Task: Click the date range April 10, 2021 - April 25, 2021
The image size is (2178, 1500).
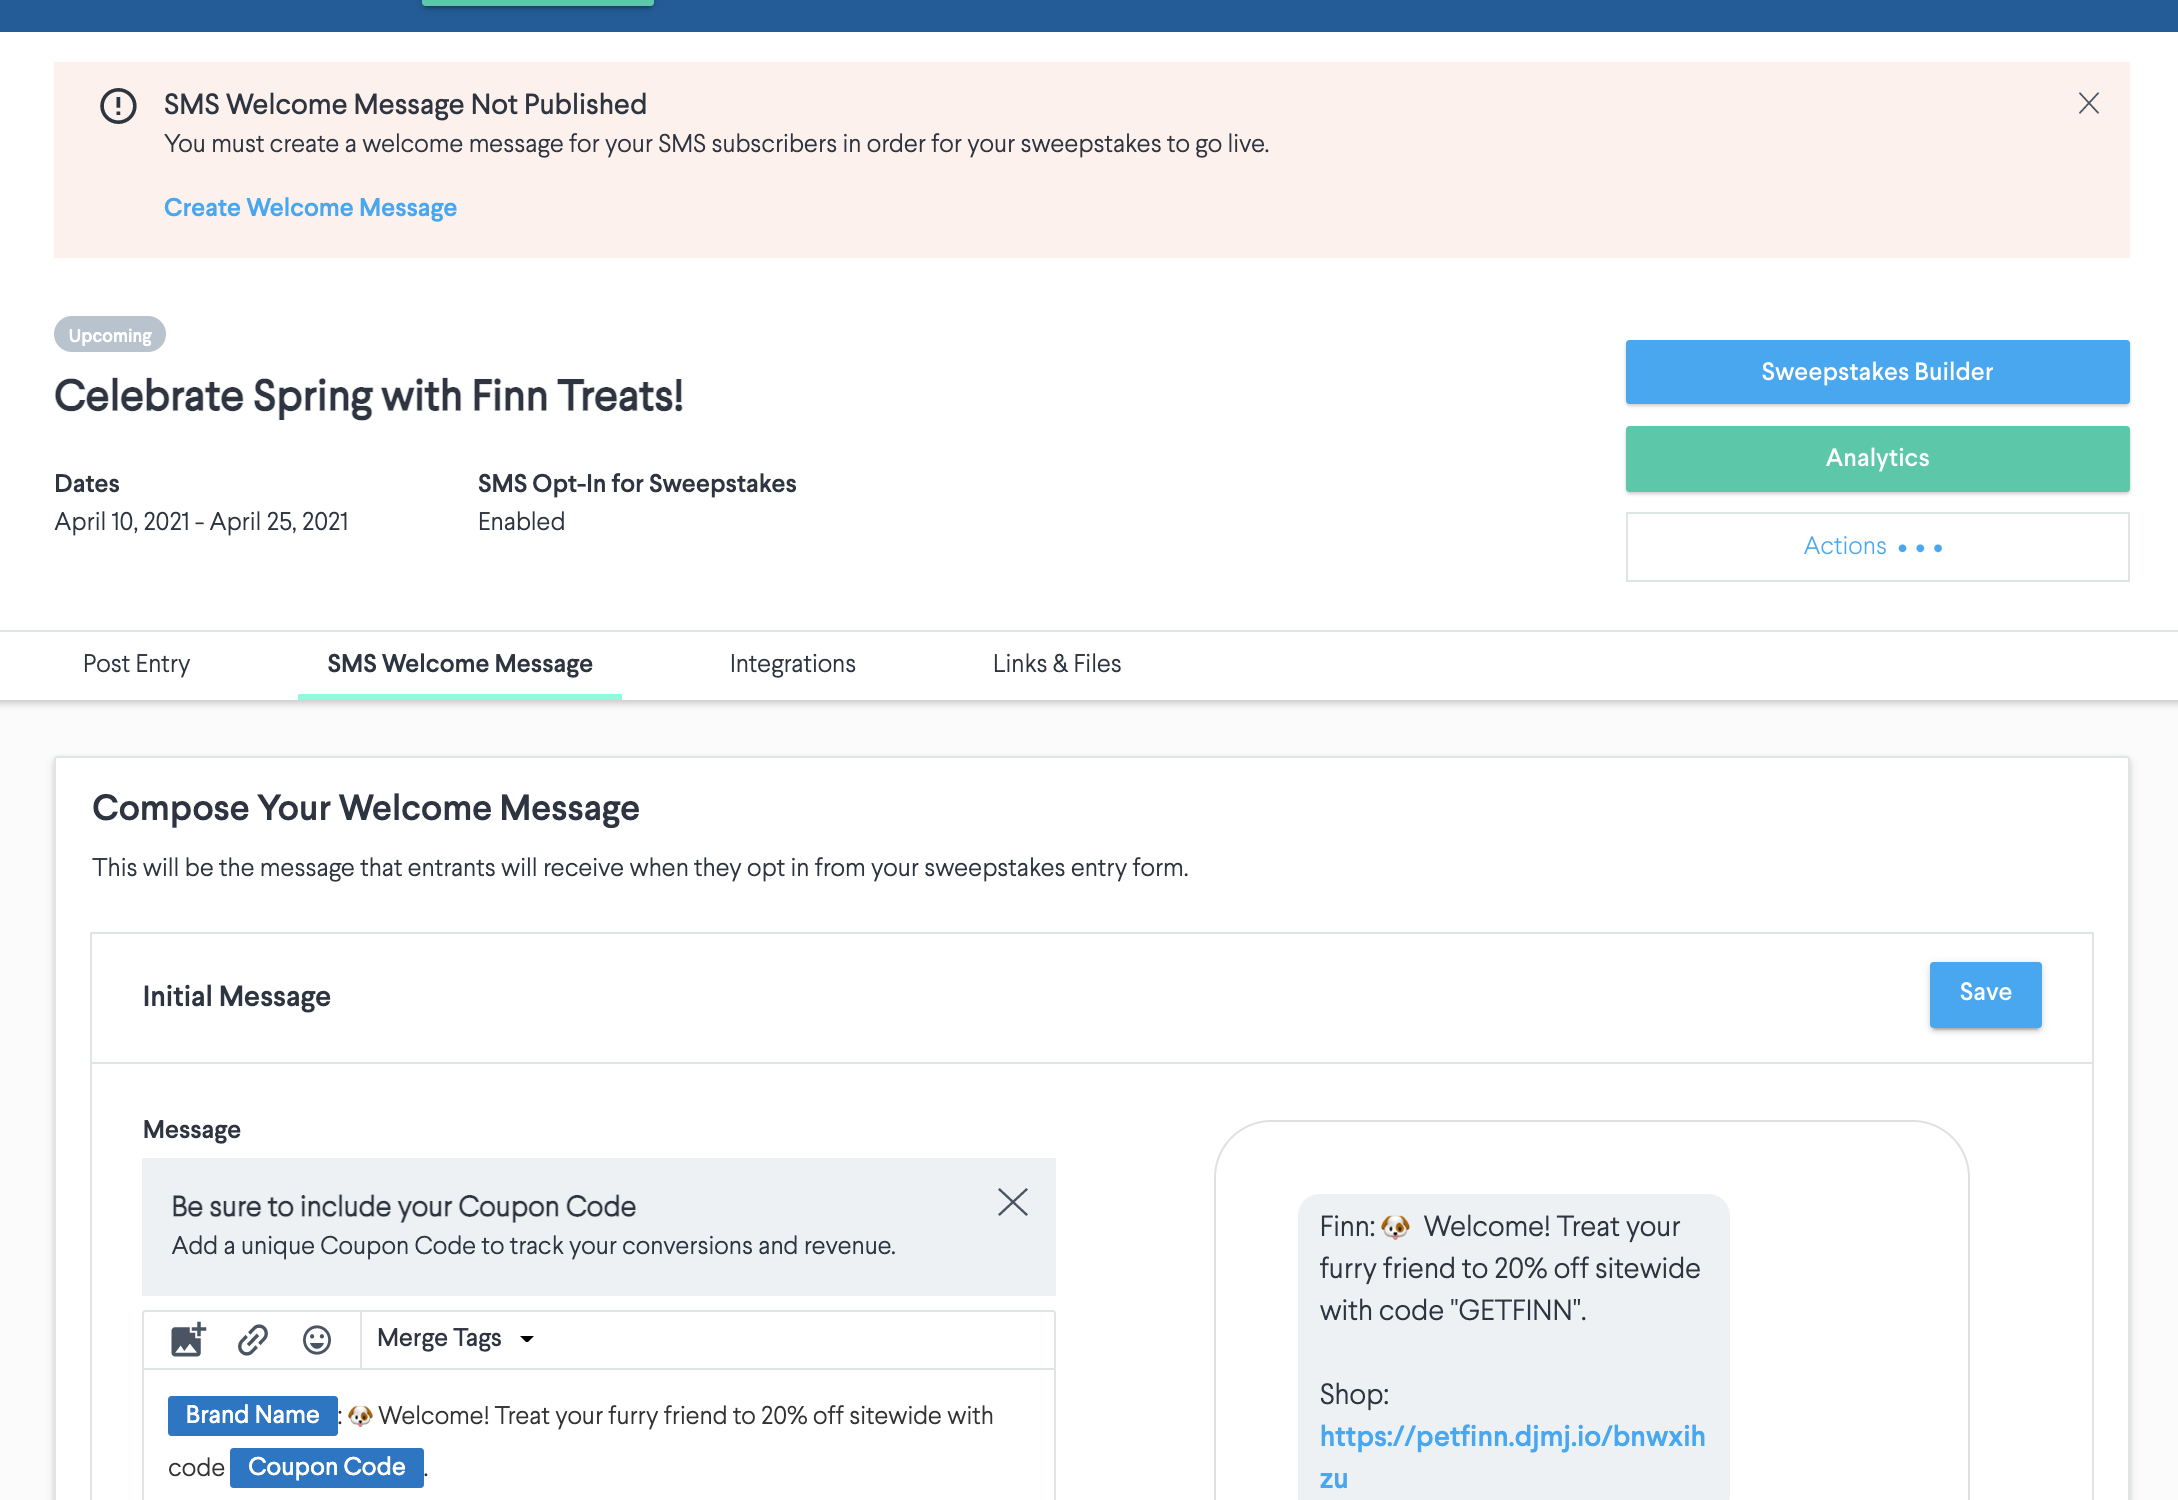Action: 202,522
